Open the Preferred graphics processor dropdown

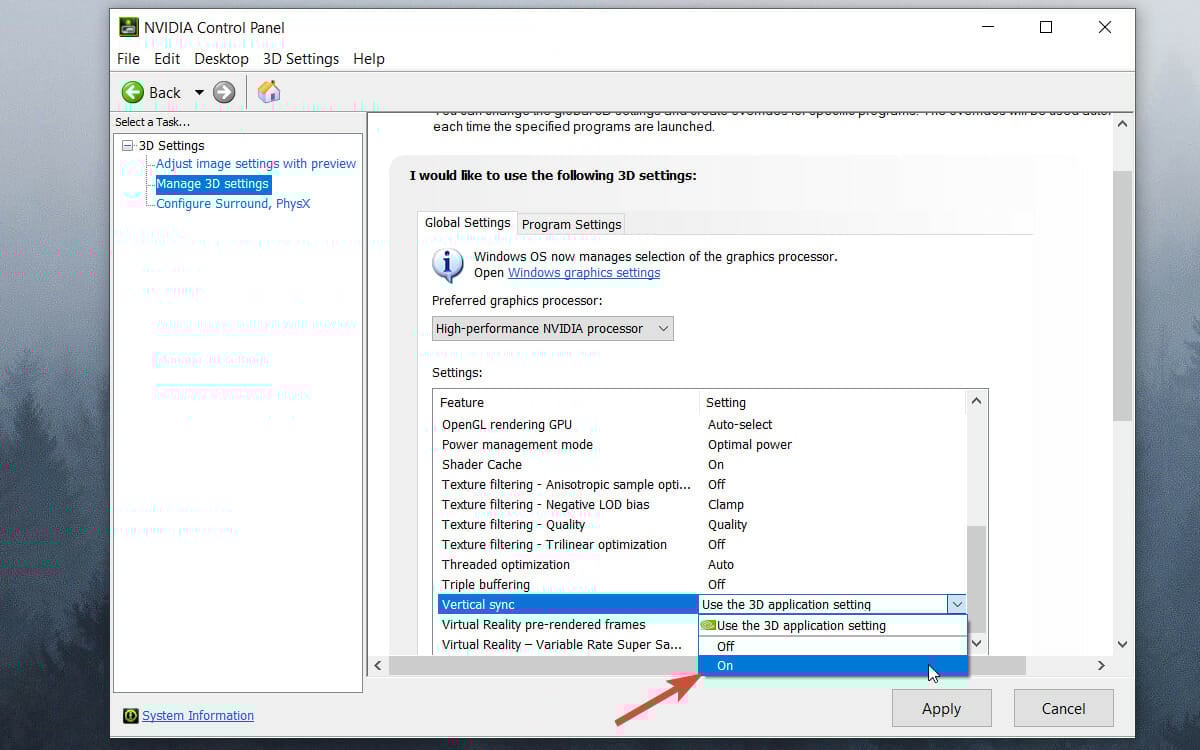click(553, 328)
